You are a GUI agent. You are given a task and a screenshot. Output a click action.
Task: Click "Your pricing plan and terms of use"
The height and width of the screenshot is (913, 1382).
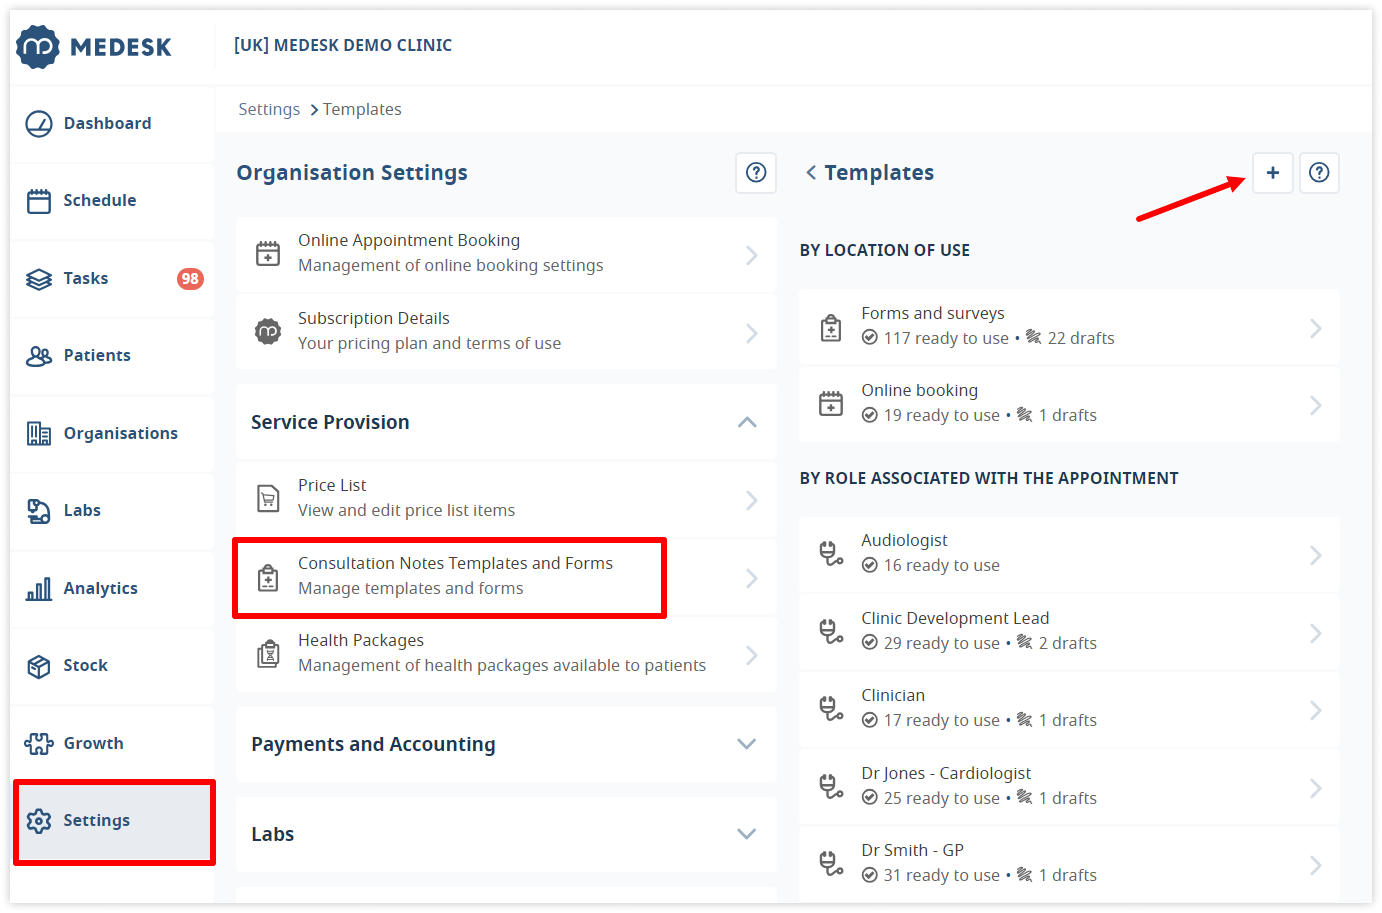pyautogui.click(x=430, y=344)
